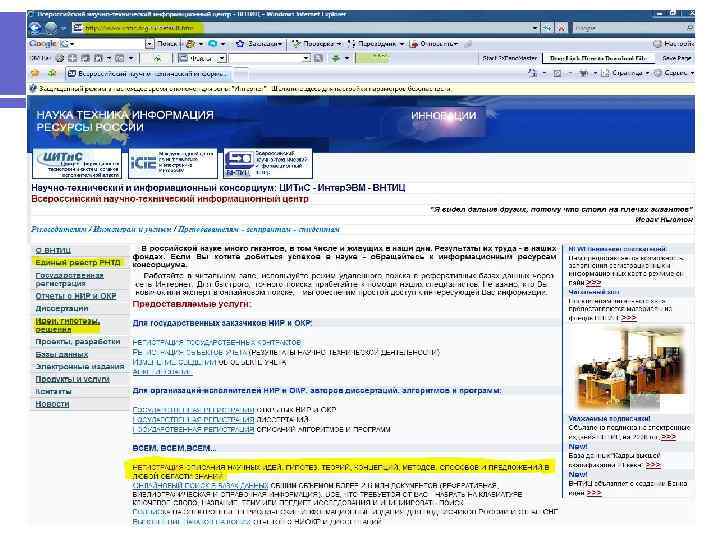The height and width of the screenshot is (540, 720).
Task: Select the Всероссийский научно-технический browser tab
Action: (147, 73)
